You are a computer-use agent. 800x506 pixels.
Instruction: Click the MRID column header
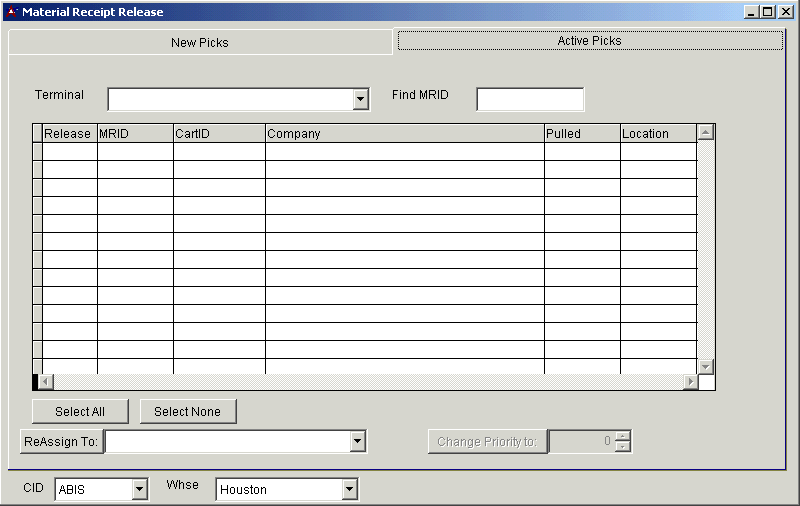tap(135, 133)
